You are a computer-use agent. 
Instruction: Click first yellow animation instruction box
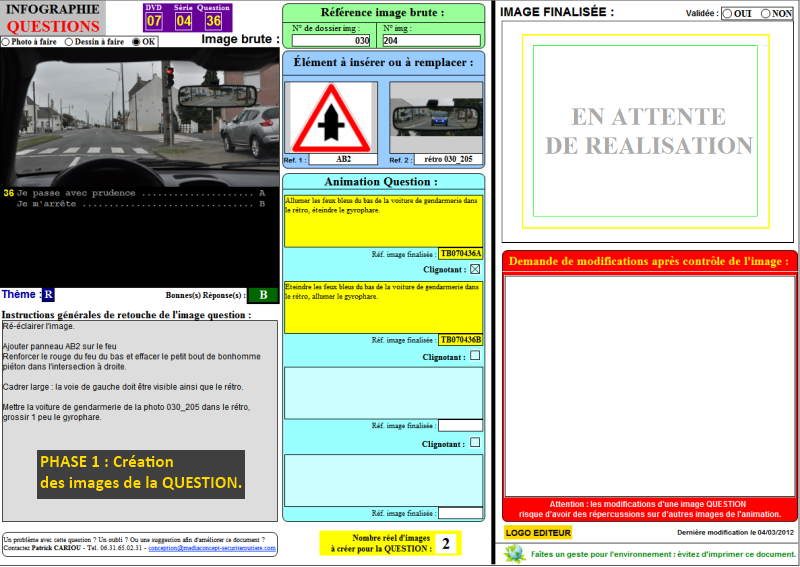point(383,221)
